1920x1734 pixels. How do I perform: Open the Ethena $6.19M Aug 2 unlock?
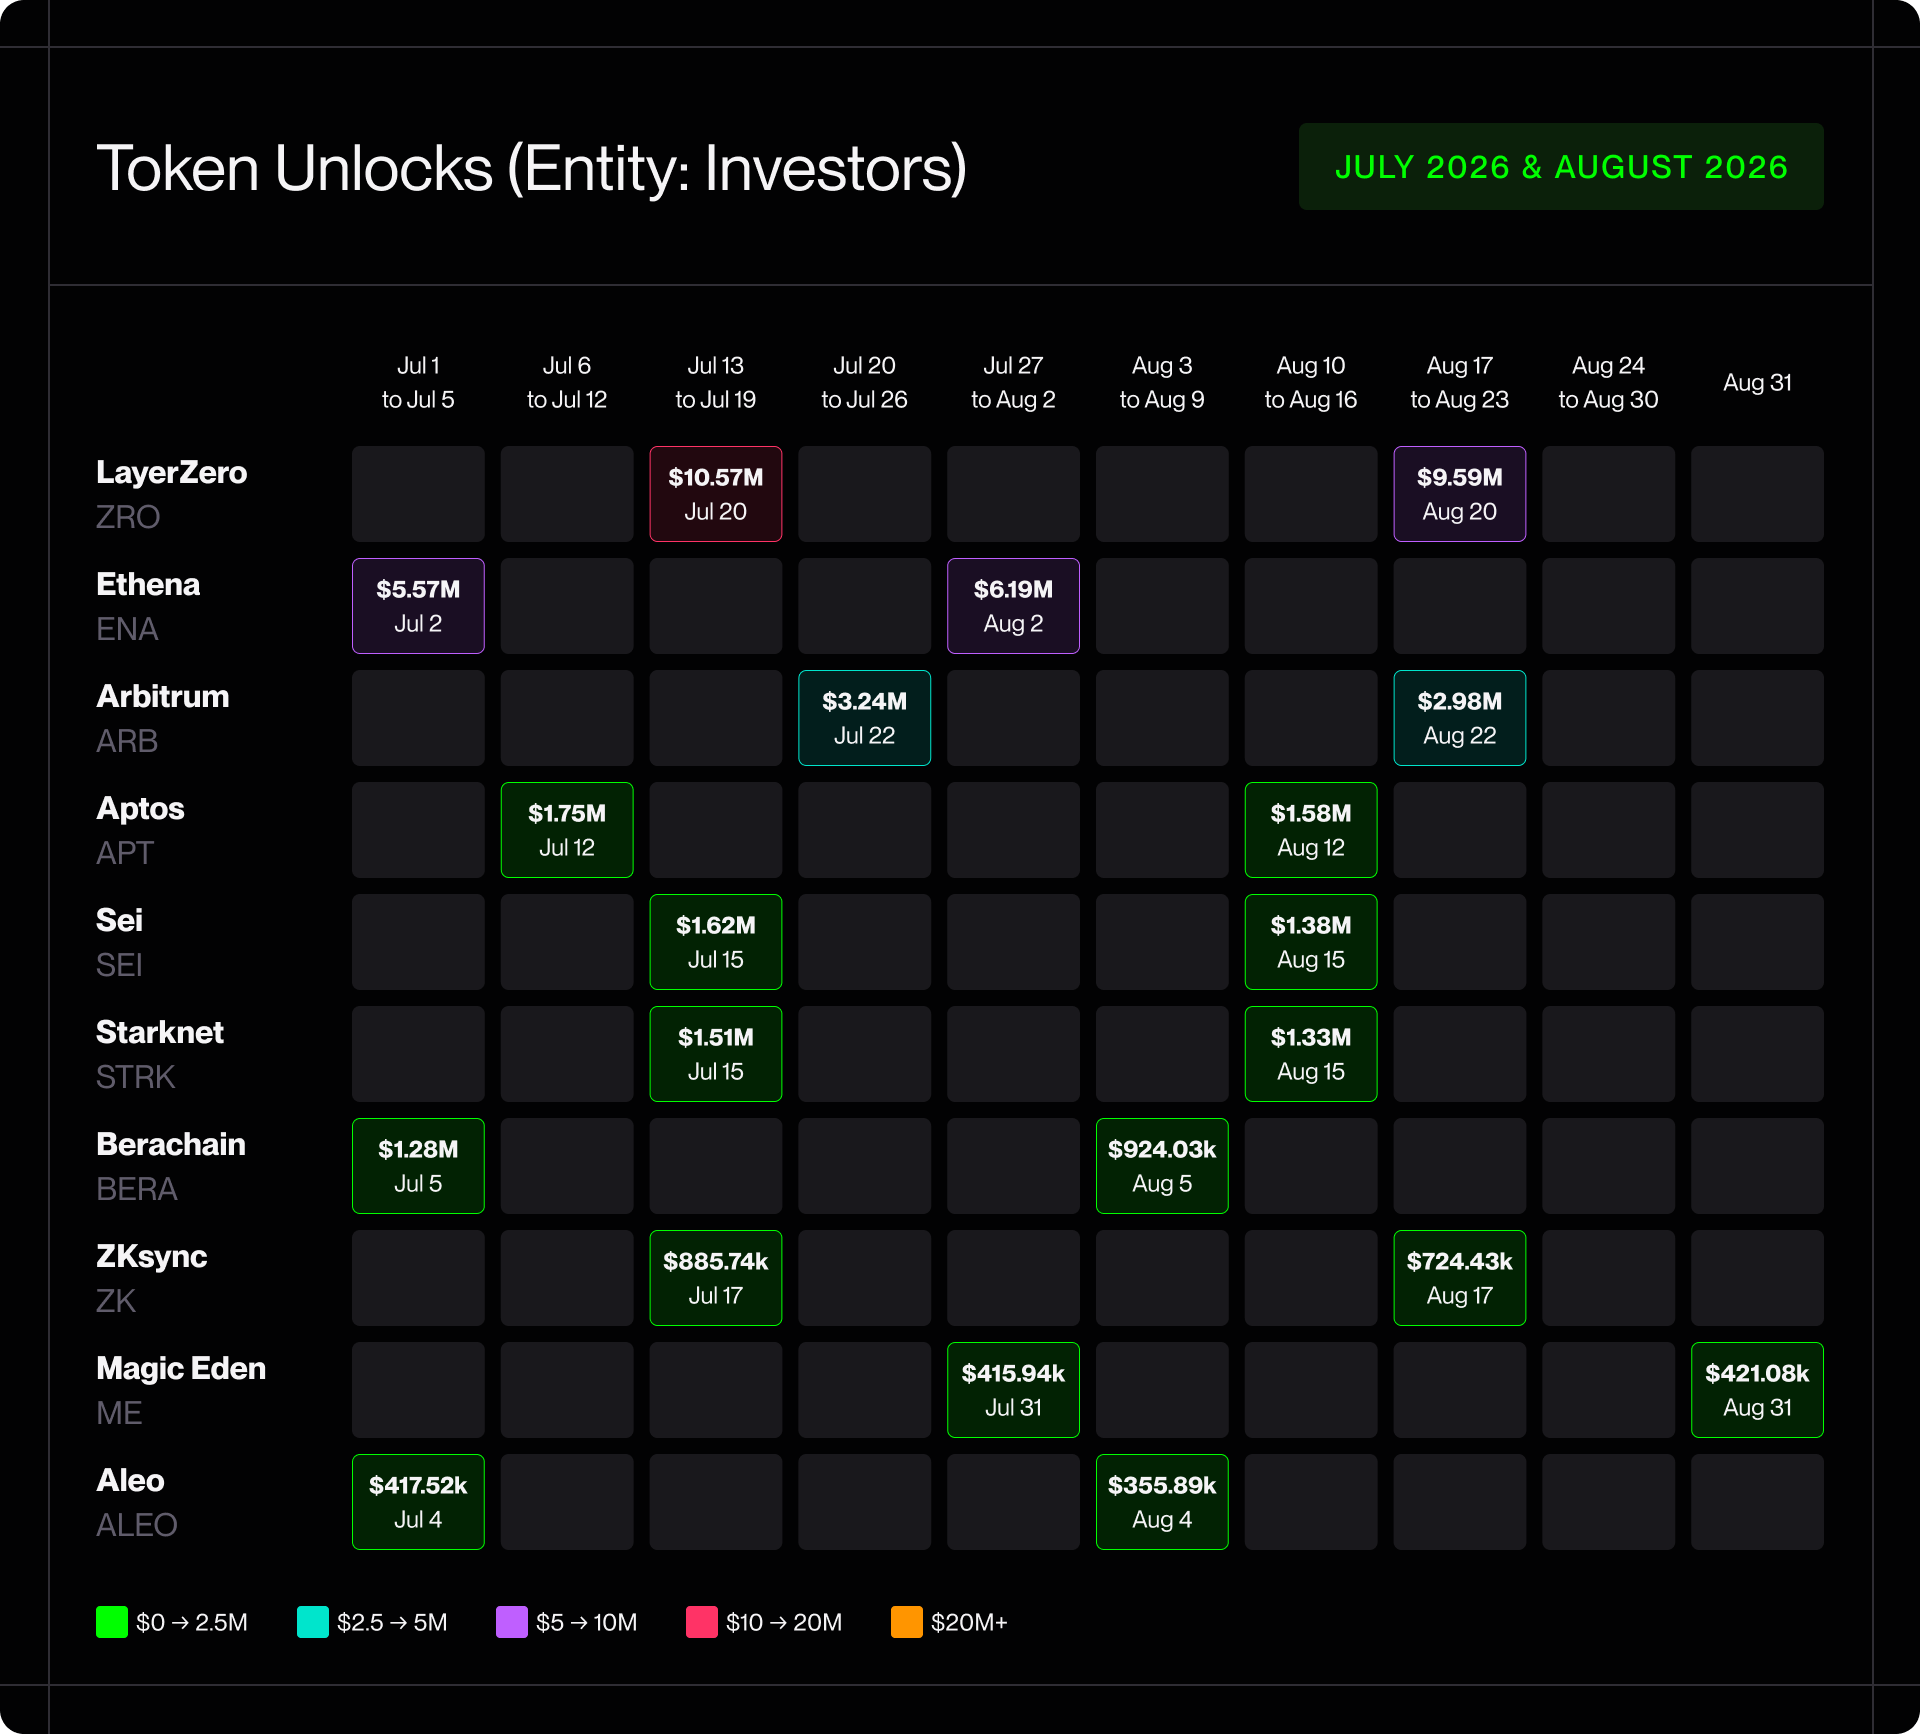[1013, 606]
